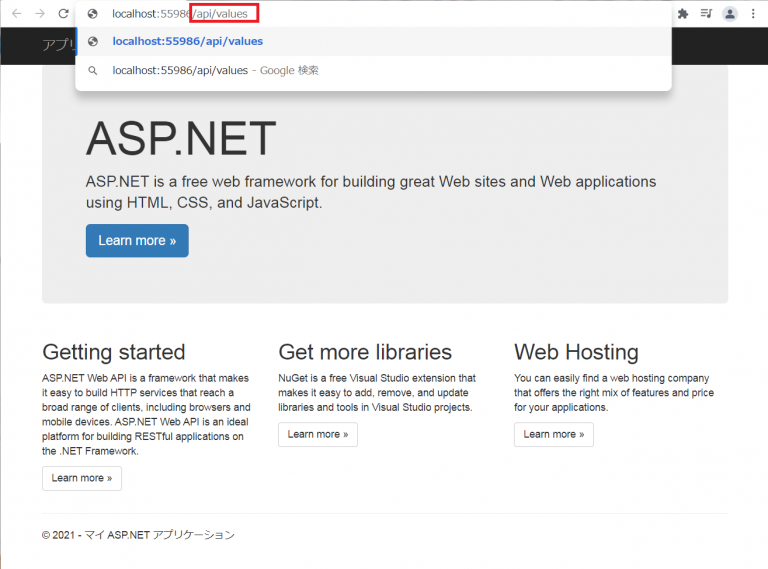Click the magnifier icon in search suggestion
Screen dimensions: 768x569
coord(92,71)
